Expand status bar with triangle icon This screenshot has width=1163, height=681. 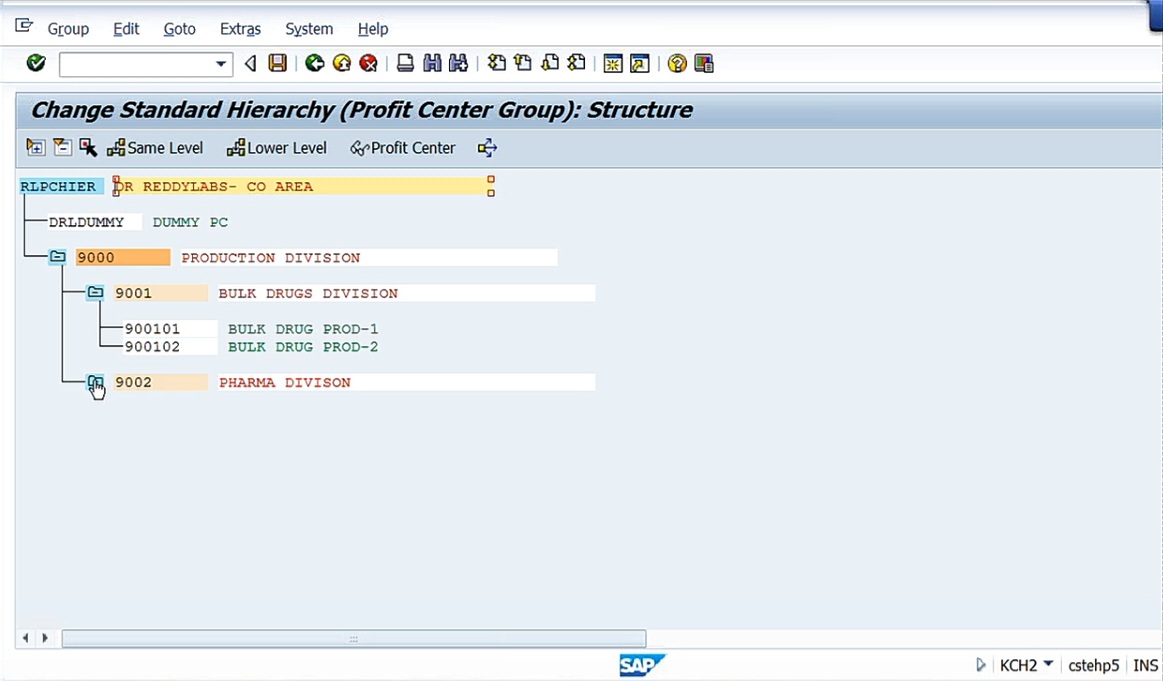pos(981,665)
